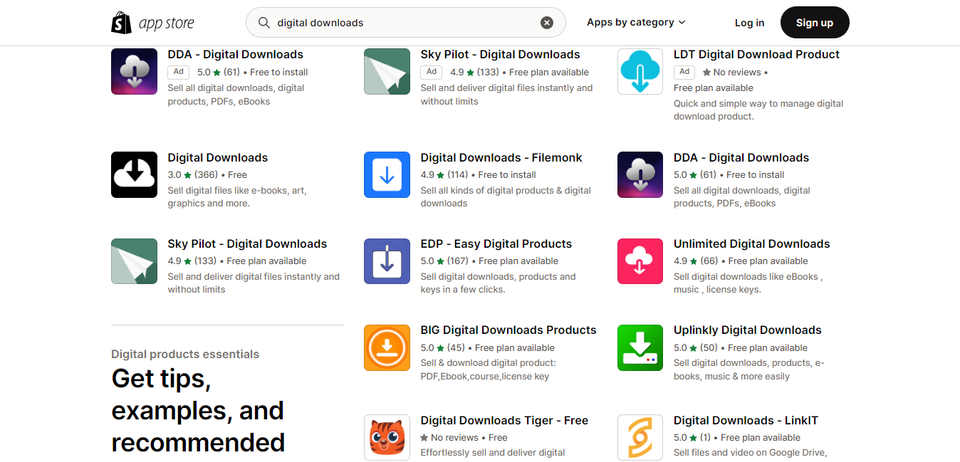The image size is (960, 462).
Task: Click 'Sell all kinds of digital products' description
Action: coord(506,197)
